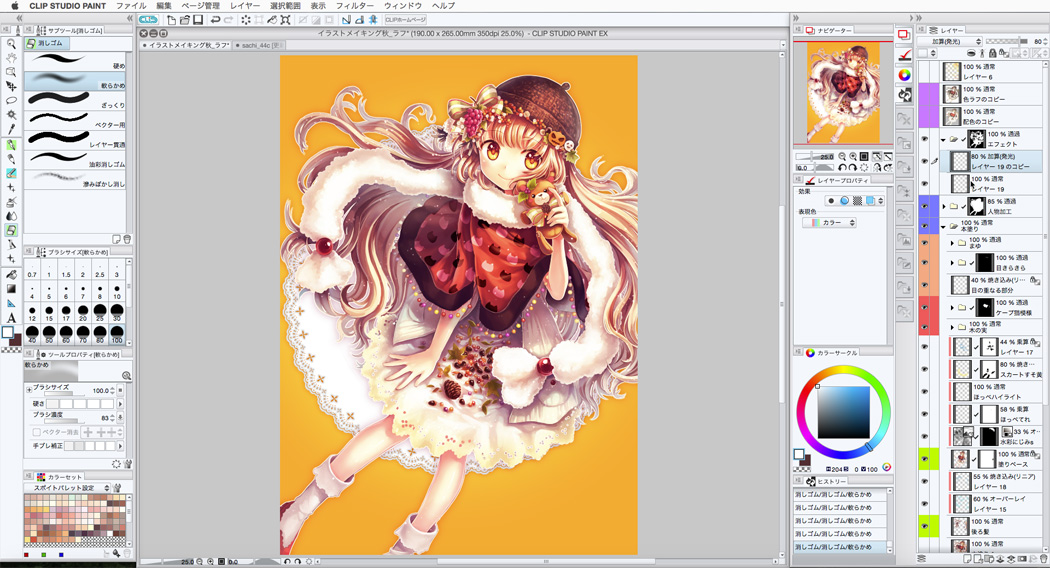Hide the 人物加工 folder layer
The image size is (1050, 568).
(x=925, y=206)
